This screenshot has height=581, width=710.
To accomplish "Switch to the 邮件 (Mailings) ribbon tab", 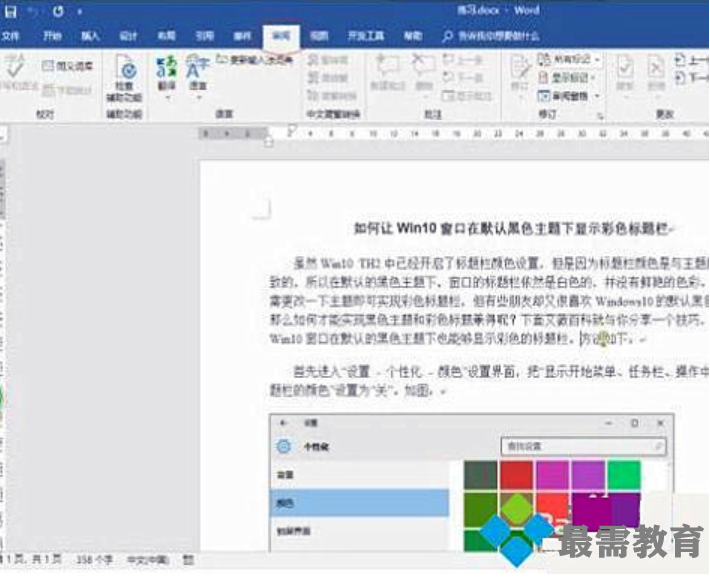I will click(242, 36).
